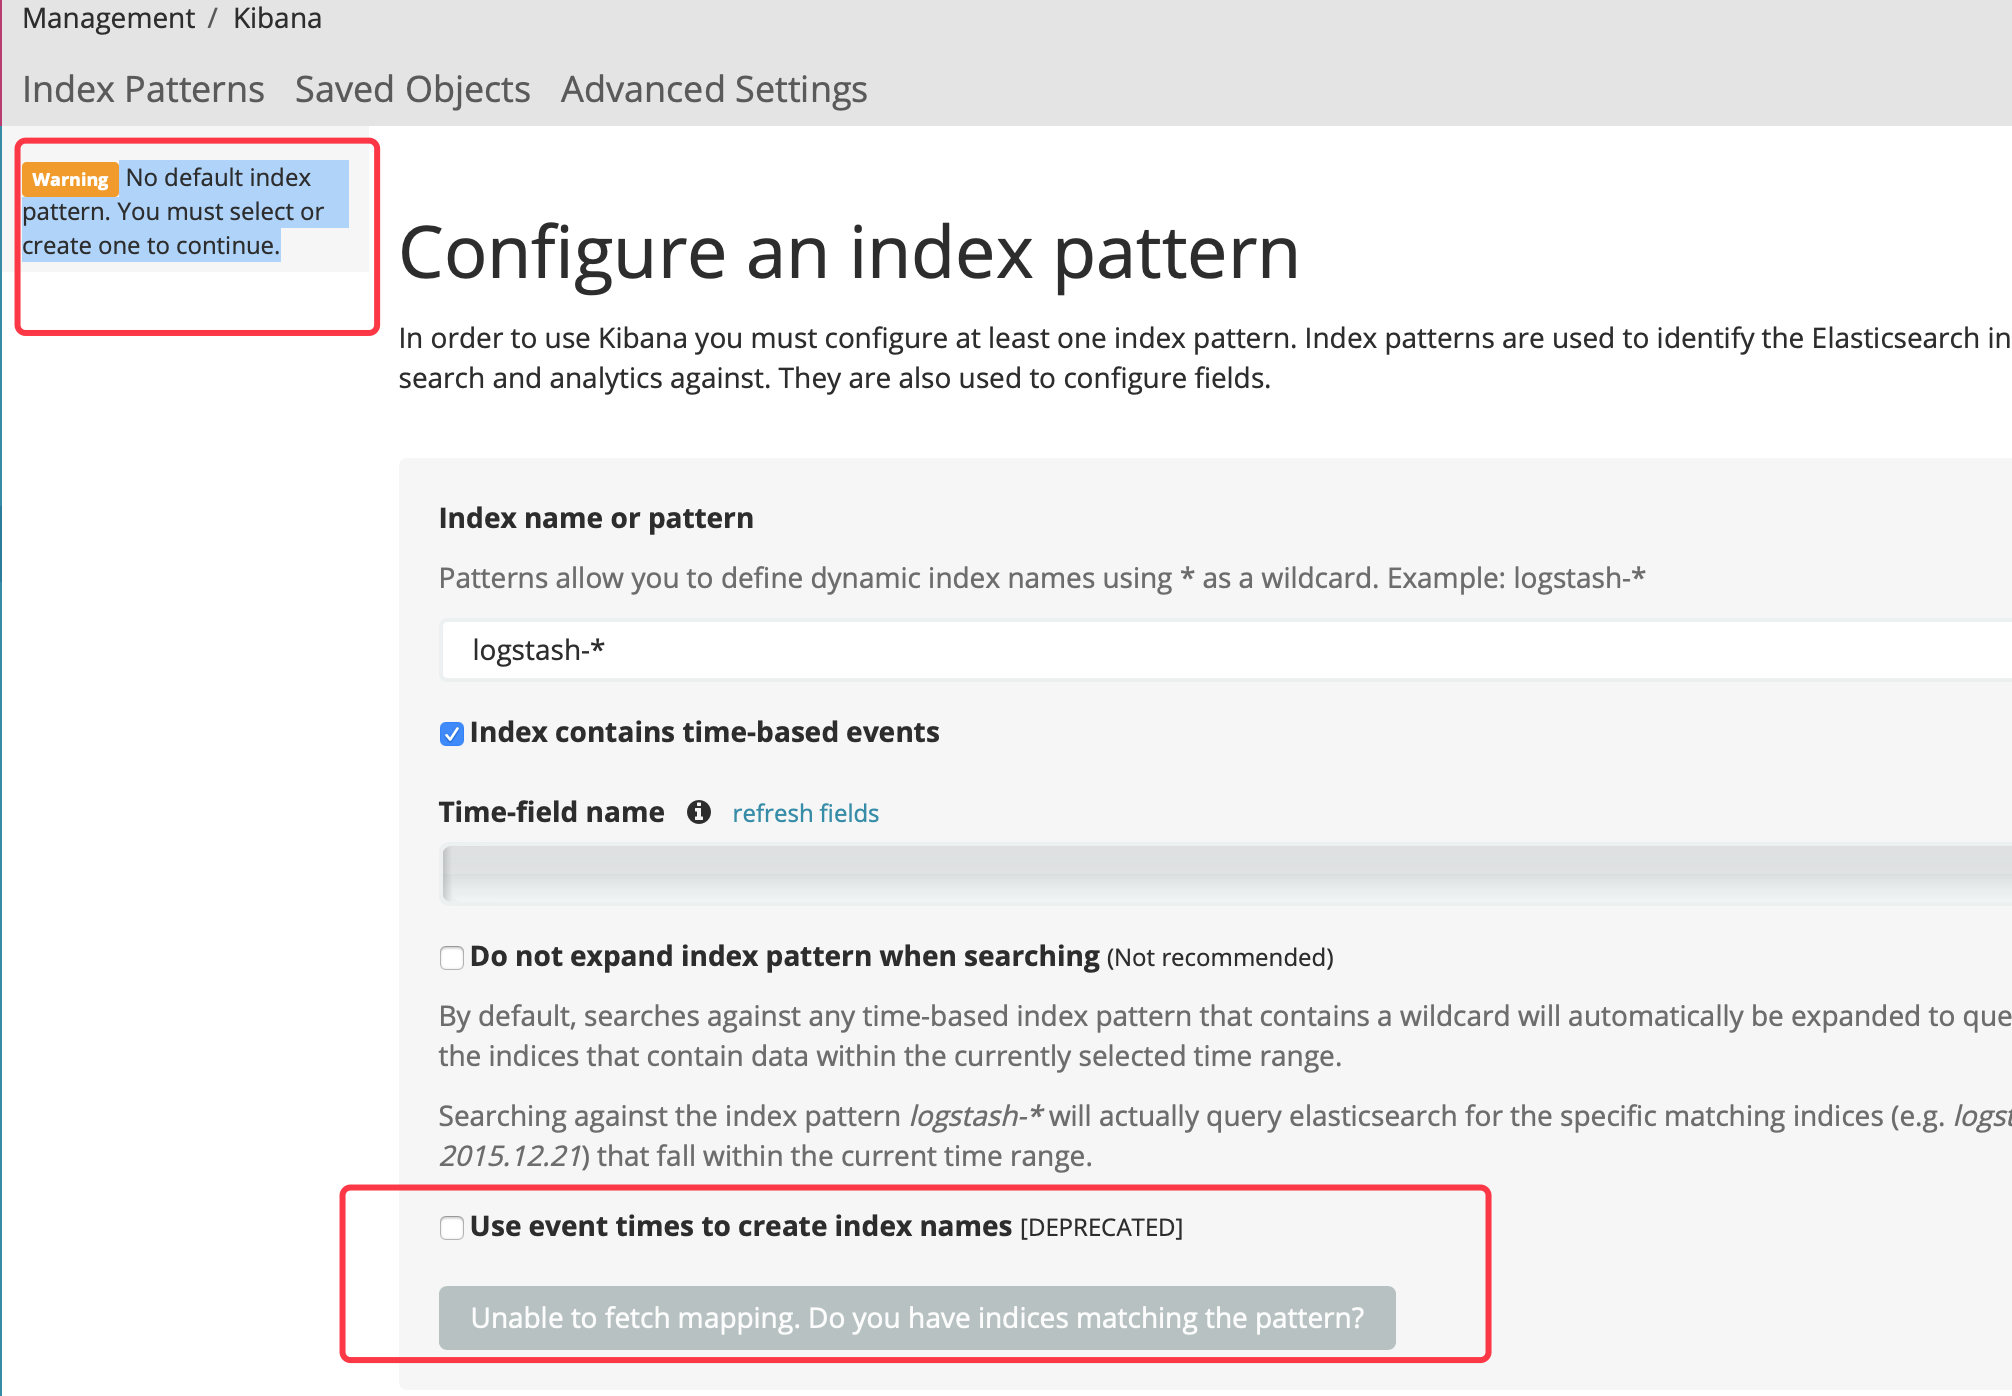This screenshot has width=2012, height=1396.
Task: Click the orange Warning badge
Action: [x=70, y=179]
